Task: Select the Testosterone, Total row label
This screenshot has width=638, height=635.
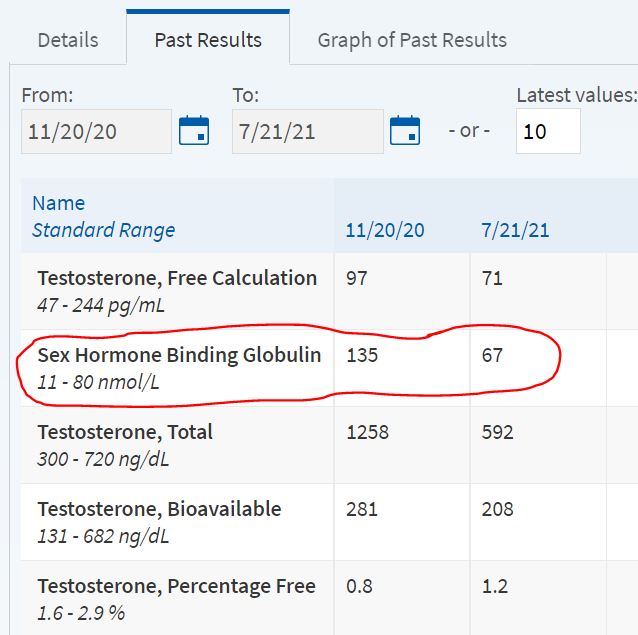Action: (125, 432)
